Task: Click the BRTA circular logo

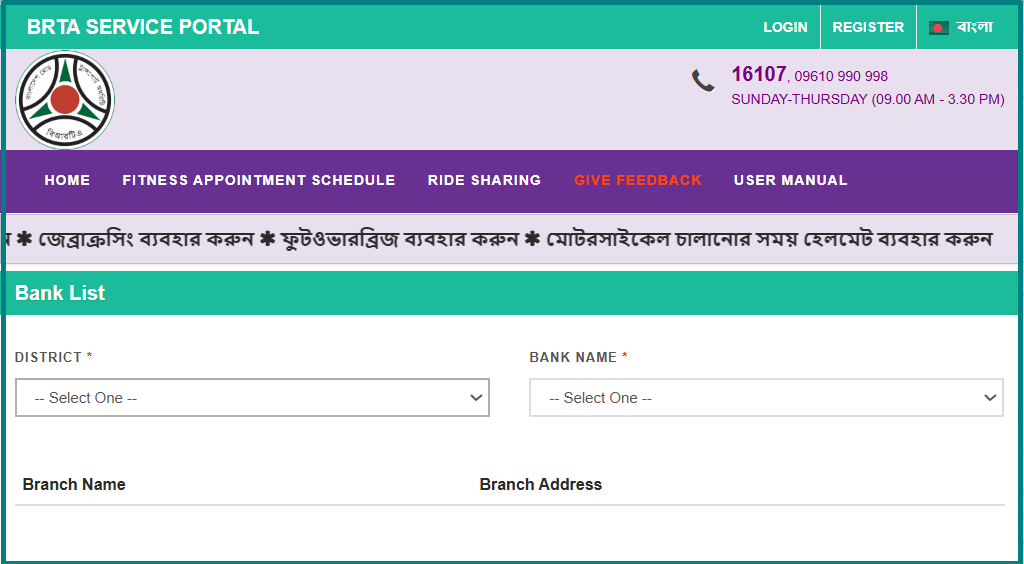Action: (x=65, y=100)
